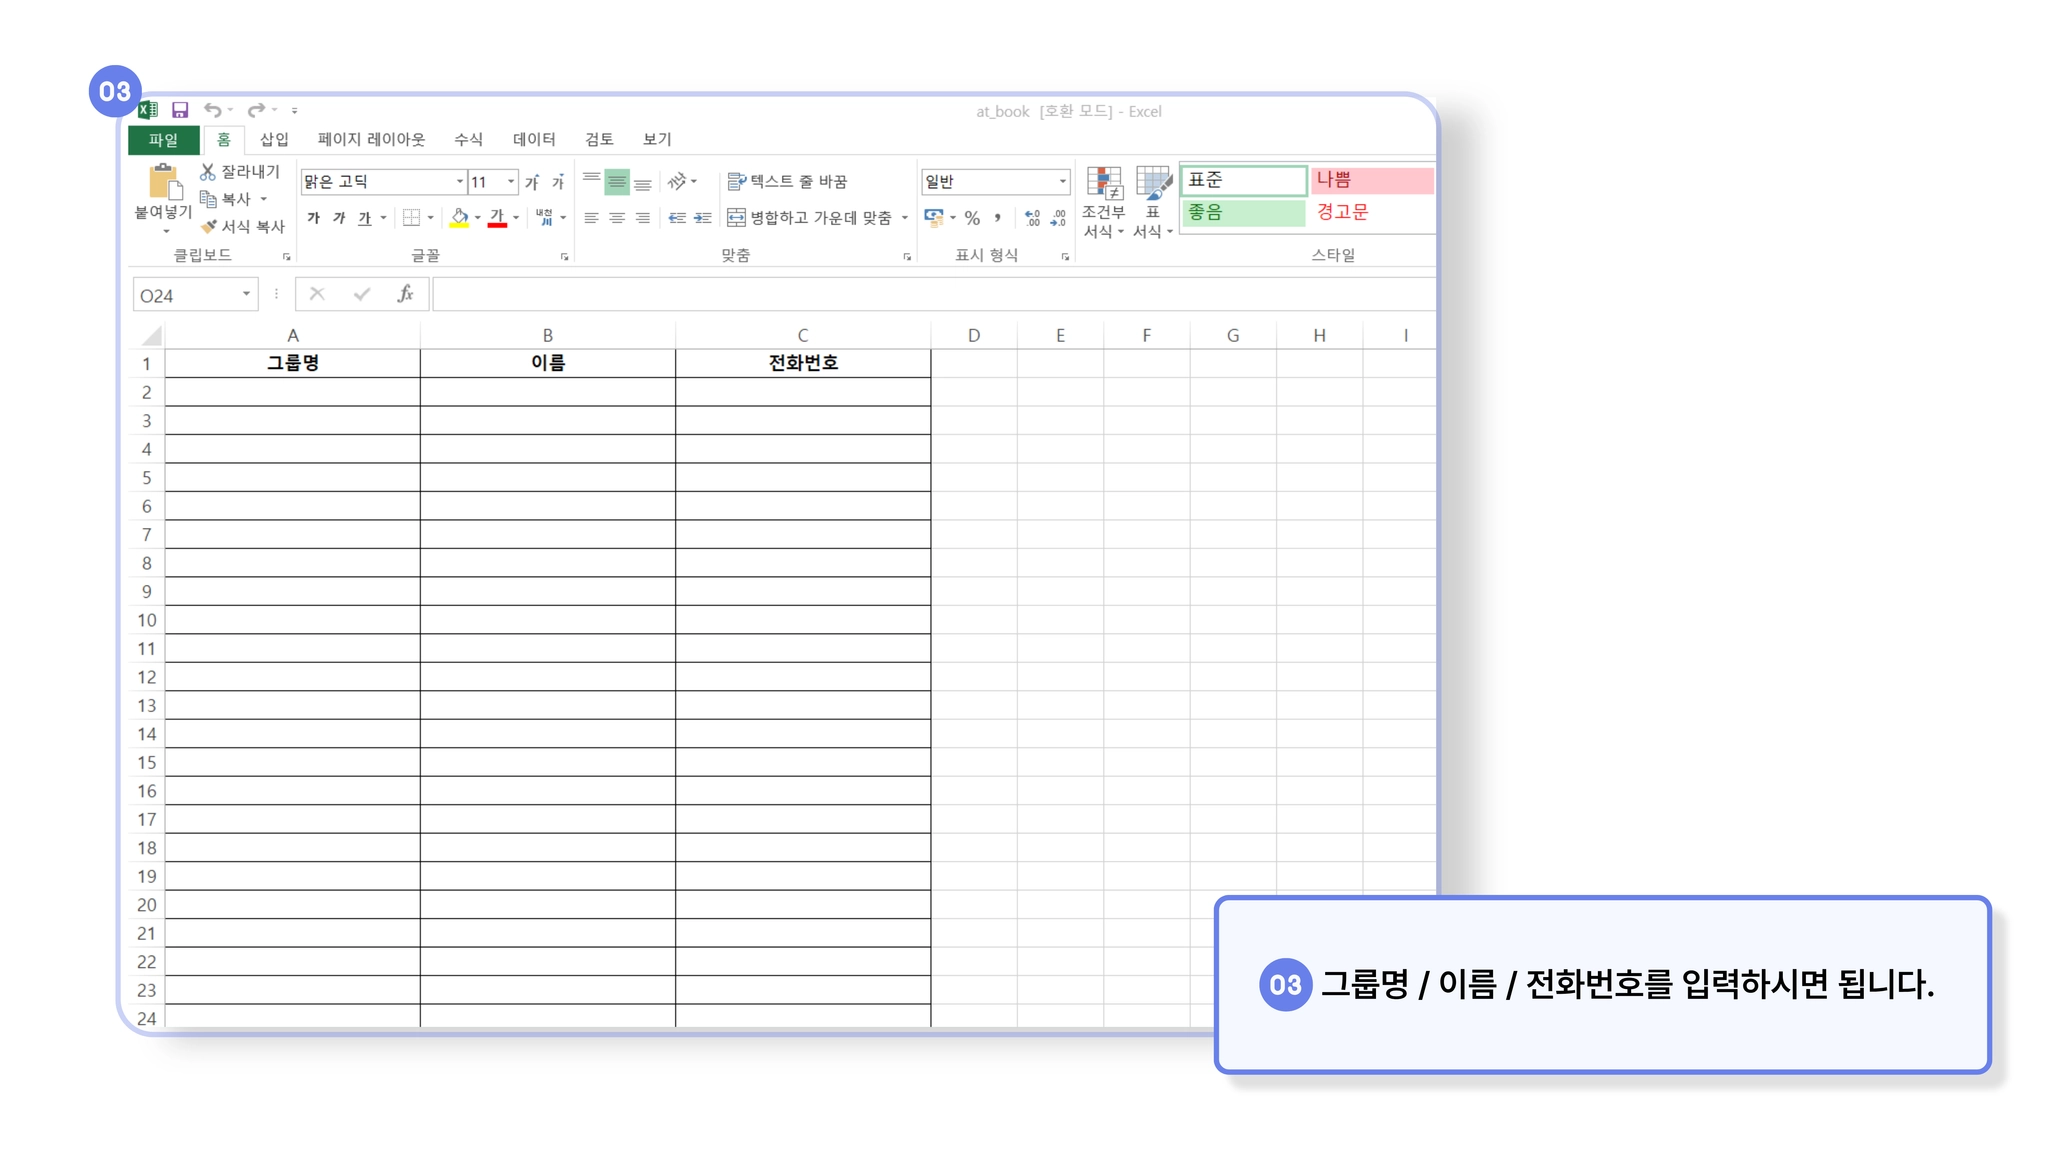Click the increase indent icon
Image resolution: width=2048 pixels, height=1152 pixels.
click(703, 218)
